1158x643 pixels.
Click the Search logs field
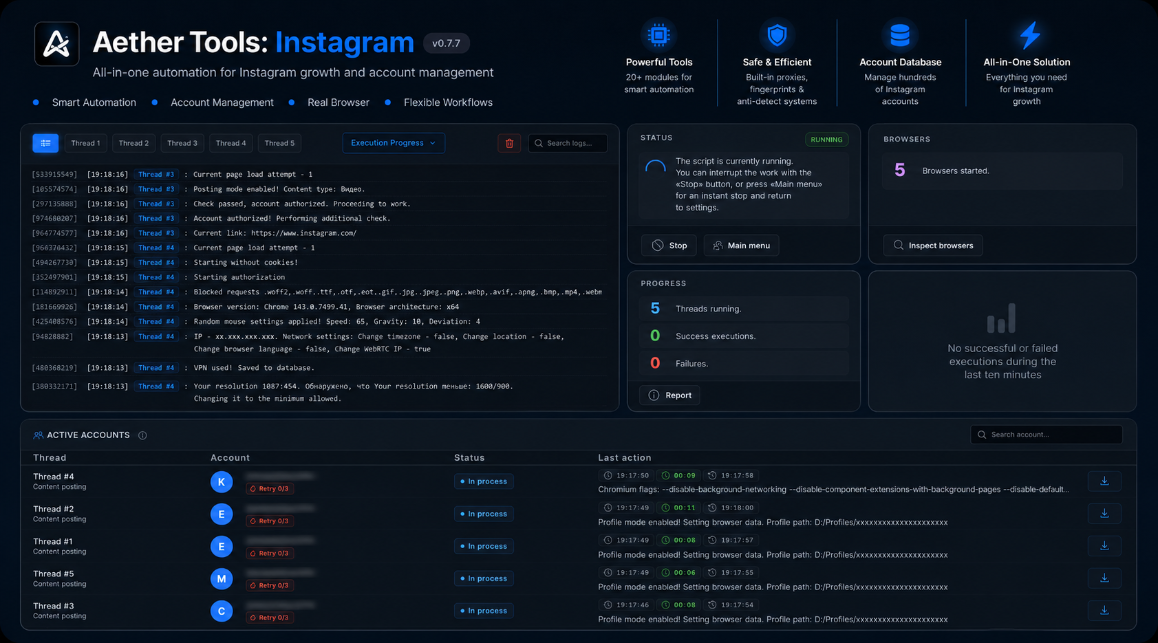click(x=568, y=143)
